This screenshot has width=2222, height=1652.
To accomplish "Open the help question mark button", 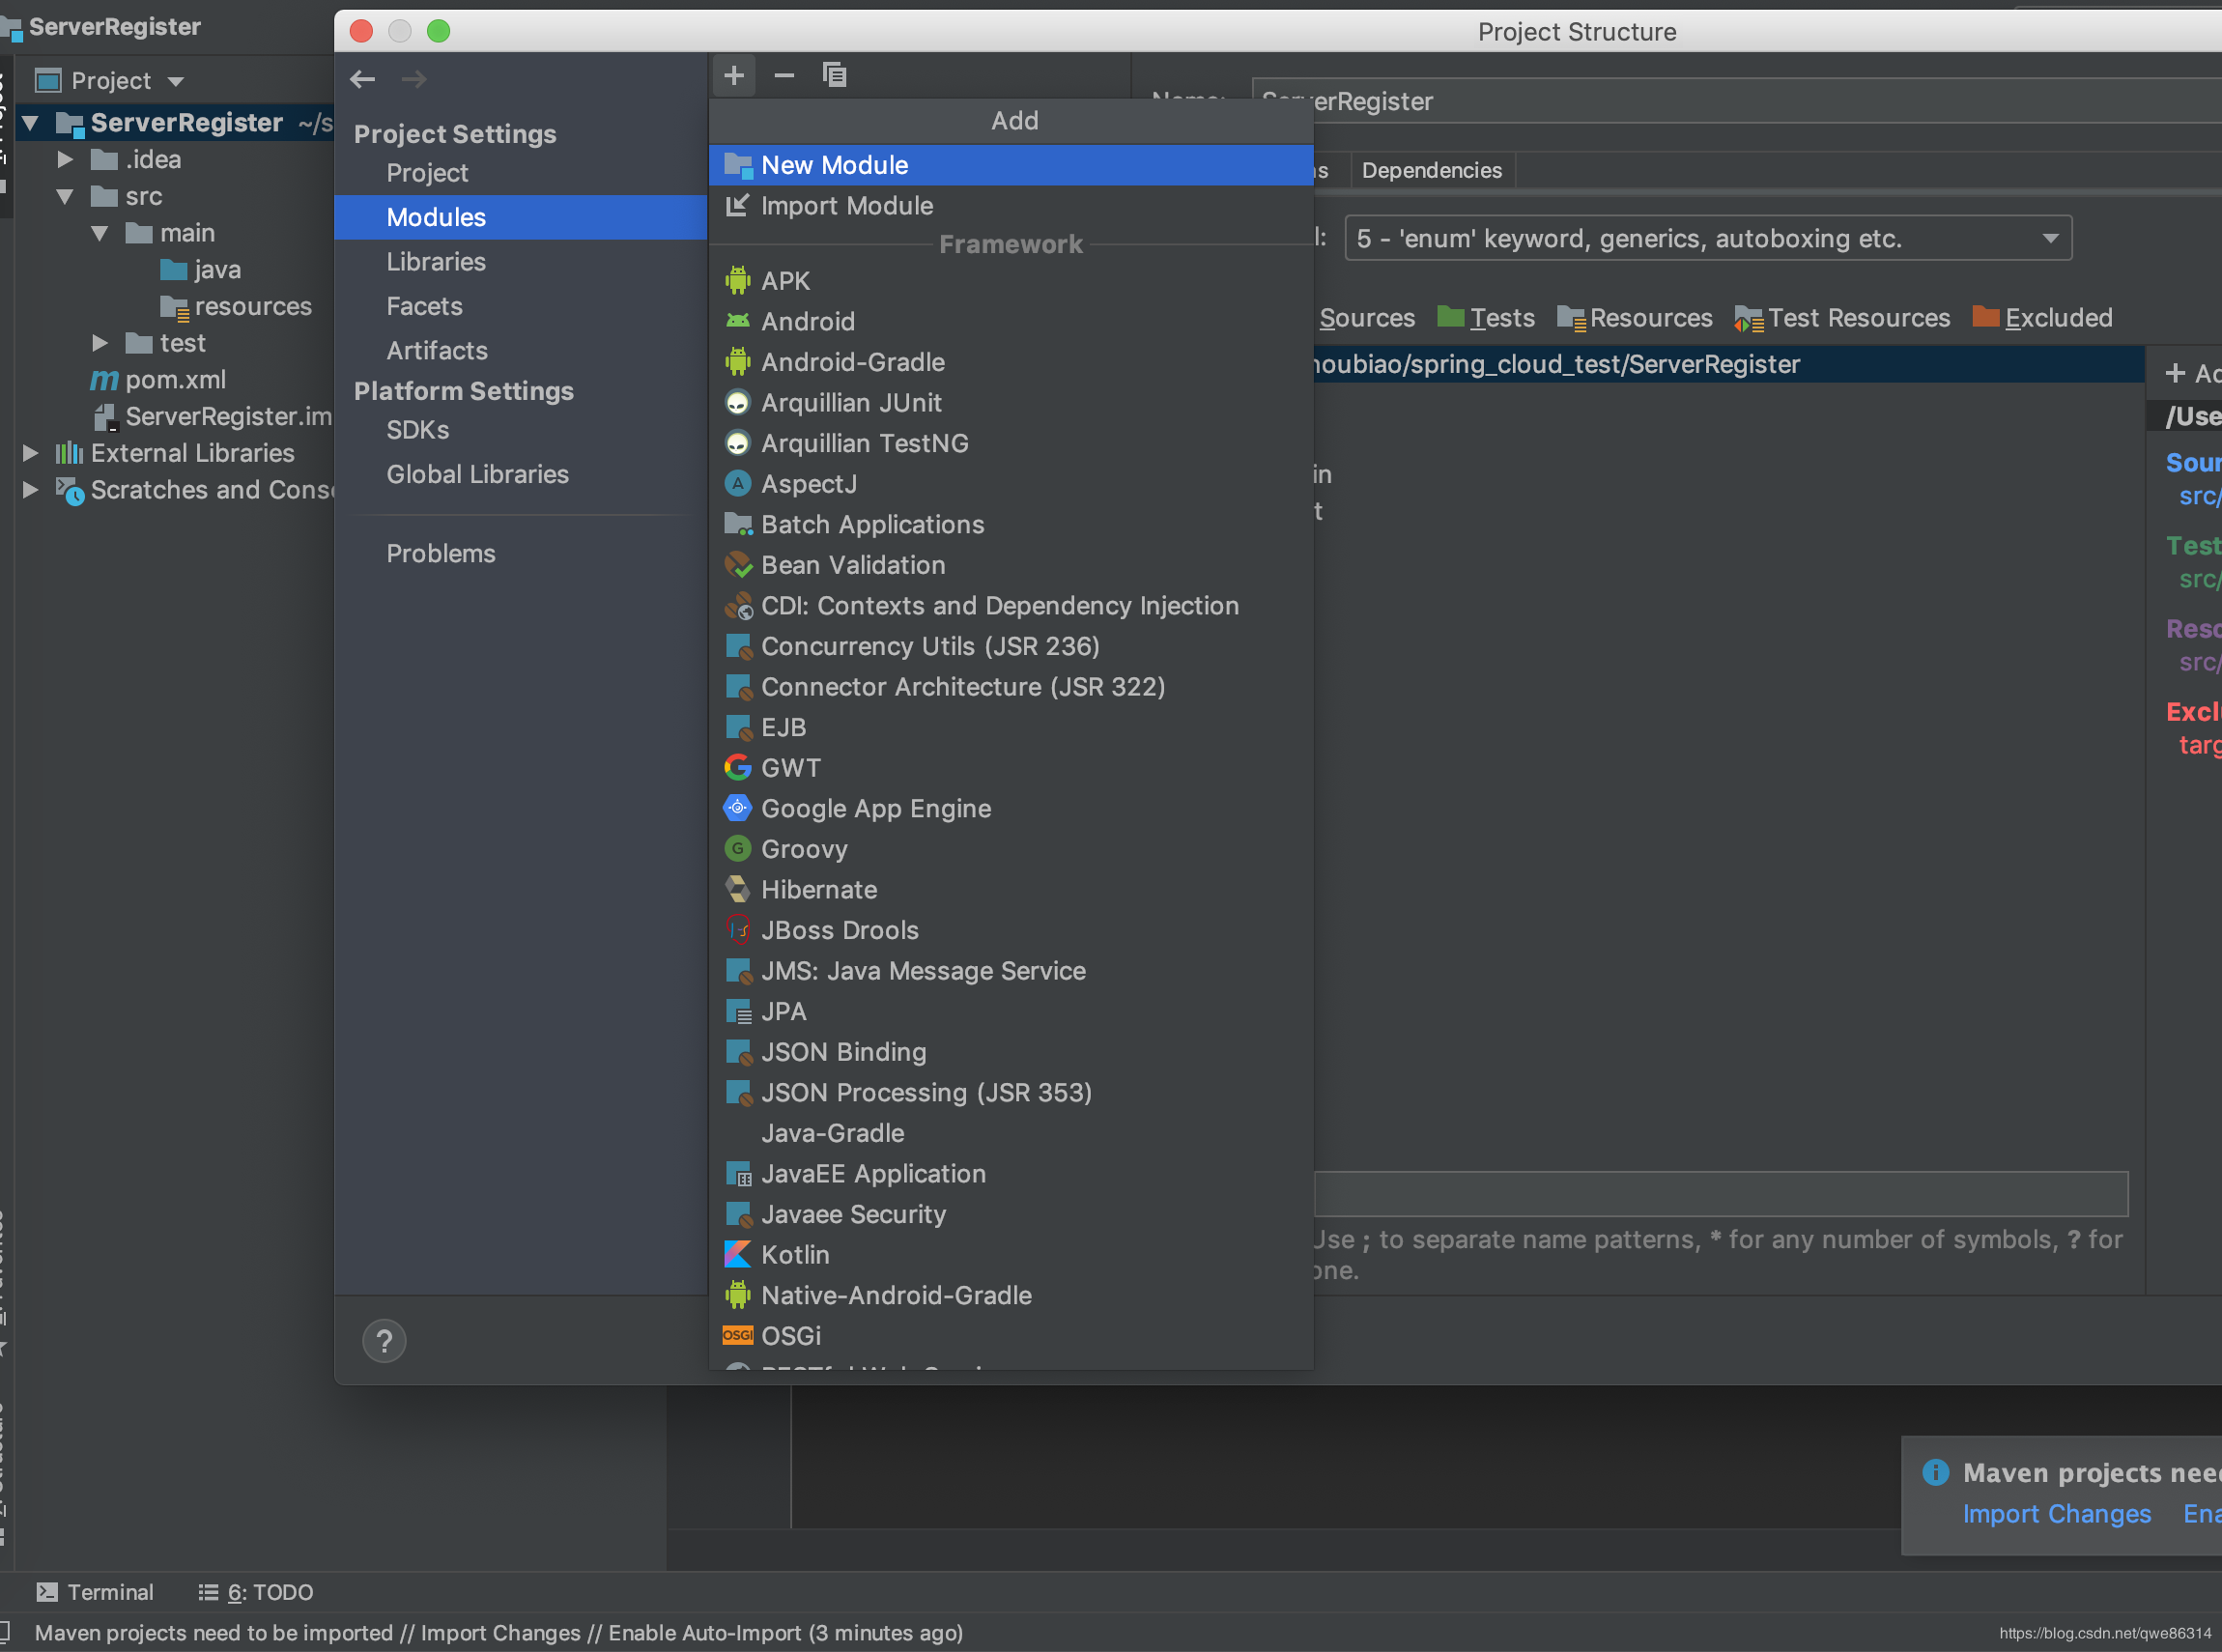I will 384,1341.
